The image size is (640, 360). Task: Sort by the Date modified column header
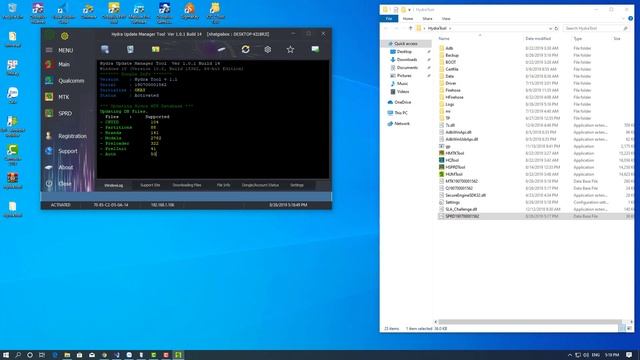pos(538,39)
